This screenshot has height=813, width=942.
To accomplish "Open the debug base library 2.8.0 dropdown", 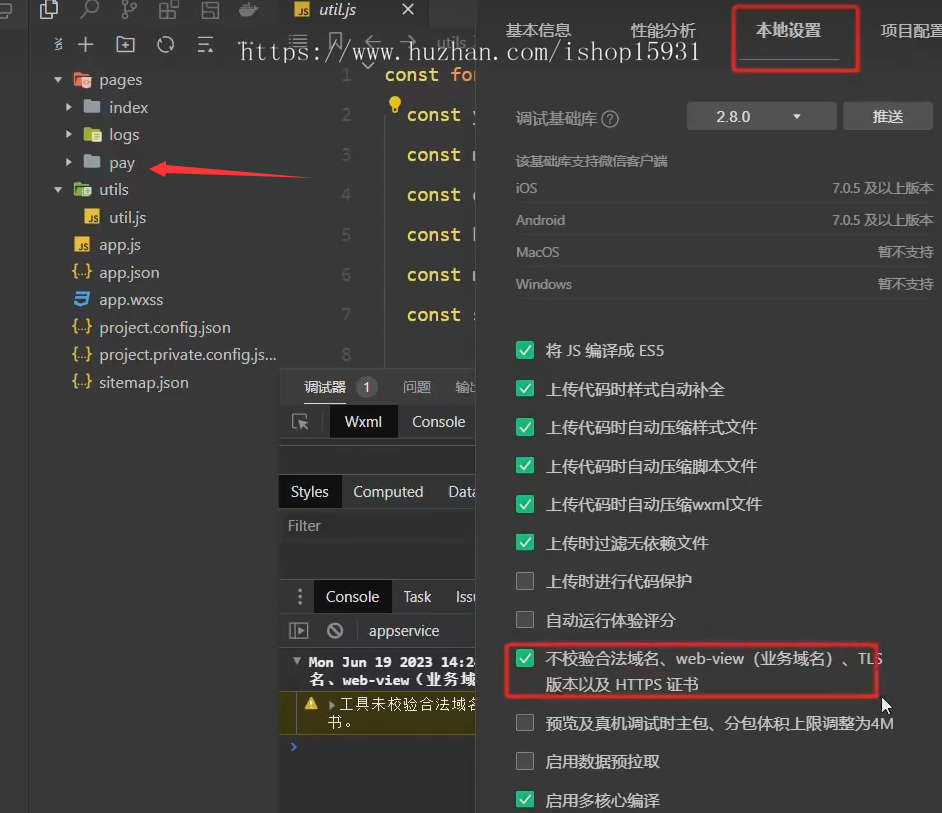I will [x=761, y=117].
